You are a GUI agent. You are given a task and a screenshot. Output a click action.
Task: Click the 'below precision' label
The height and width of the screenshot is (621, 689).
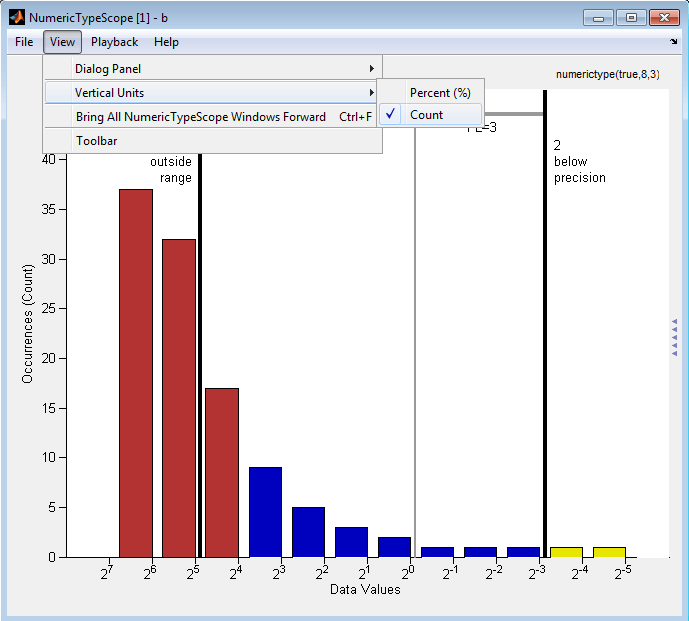[x=580, y=170]
